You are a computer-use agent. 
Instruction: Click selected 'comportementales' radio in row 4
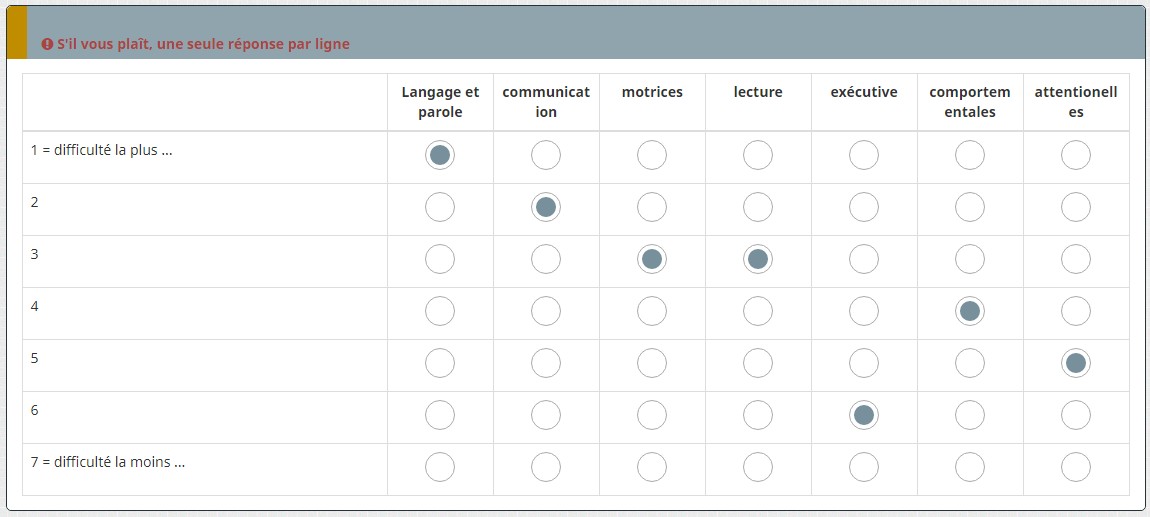970,311
